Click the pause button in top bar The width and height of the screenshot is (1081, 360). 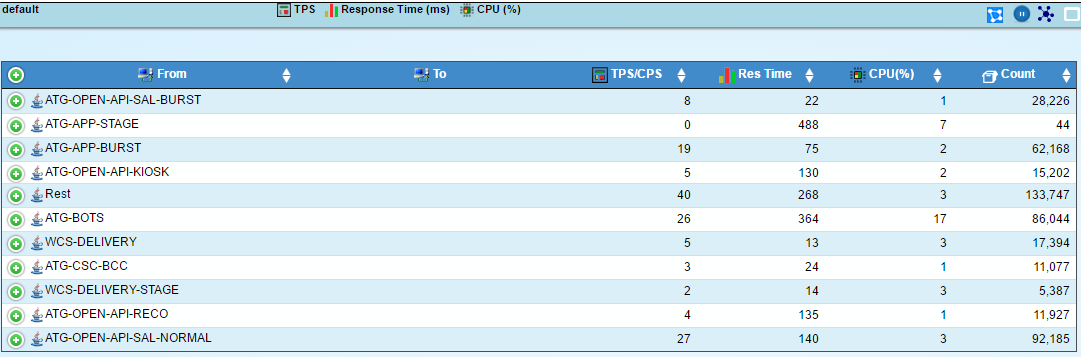(1021, 14)
